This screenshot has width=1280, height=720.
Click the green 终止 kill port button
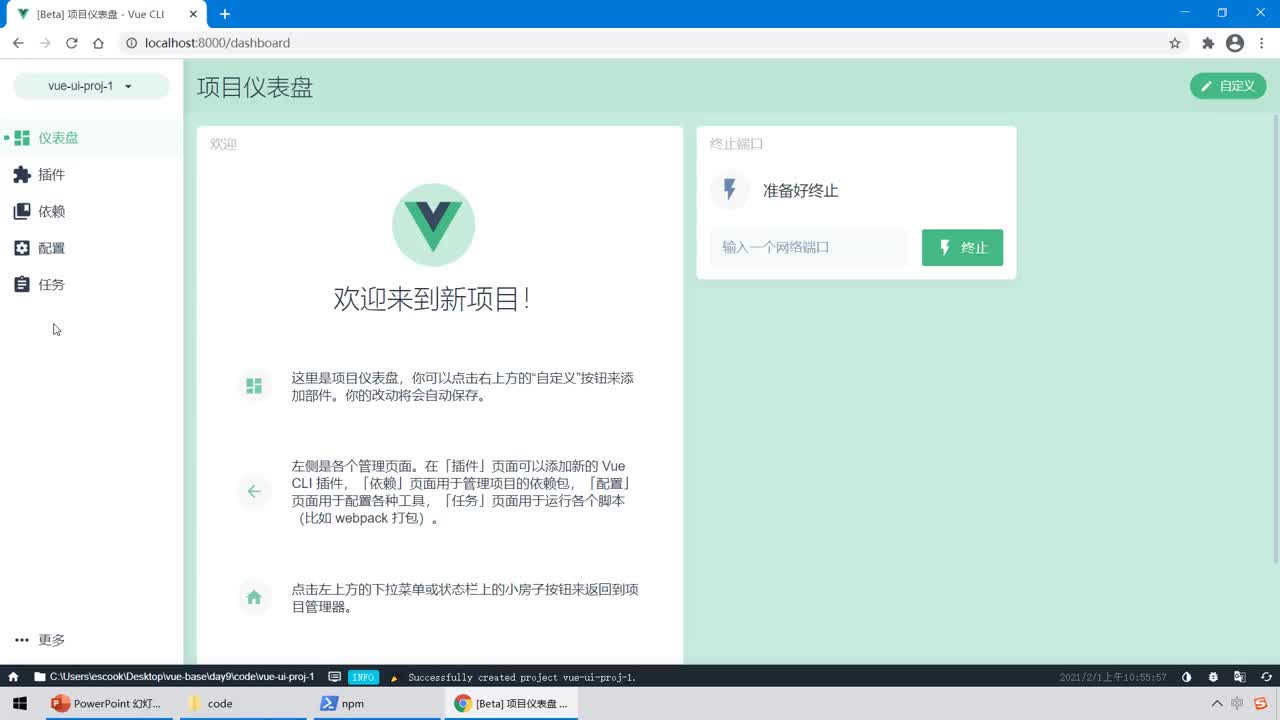tap(962, 247)
